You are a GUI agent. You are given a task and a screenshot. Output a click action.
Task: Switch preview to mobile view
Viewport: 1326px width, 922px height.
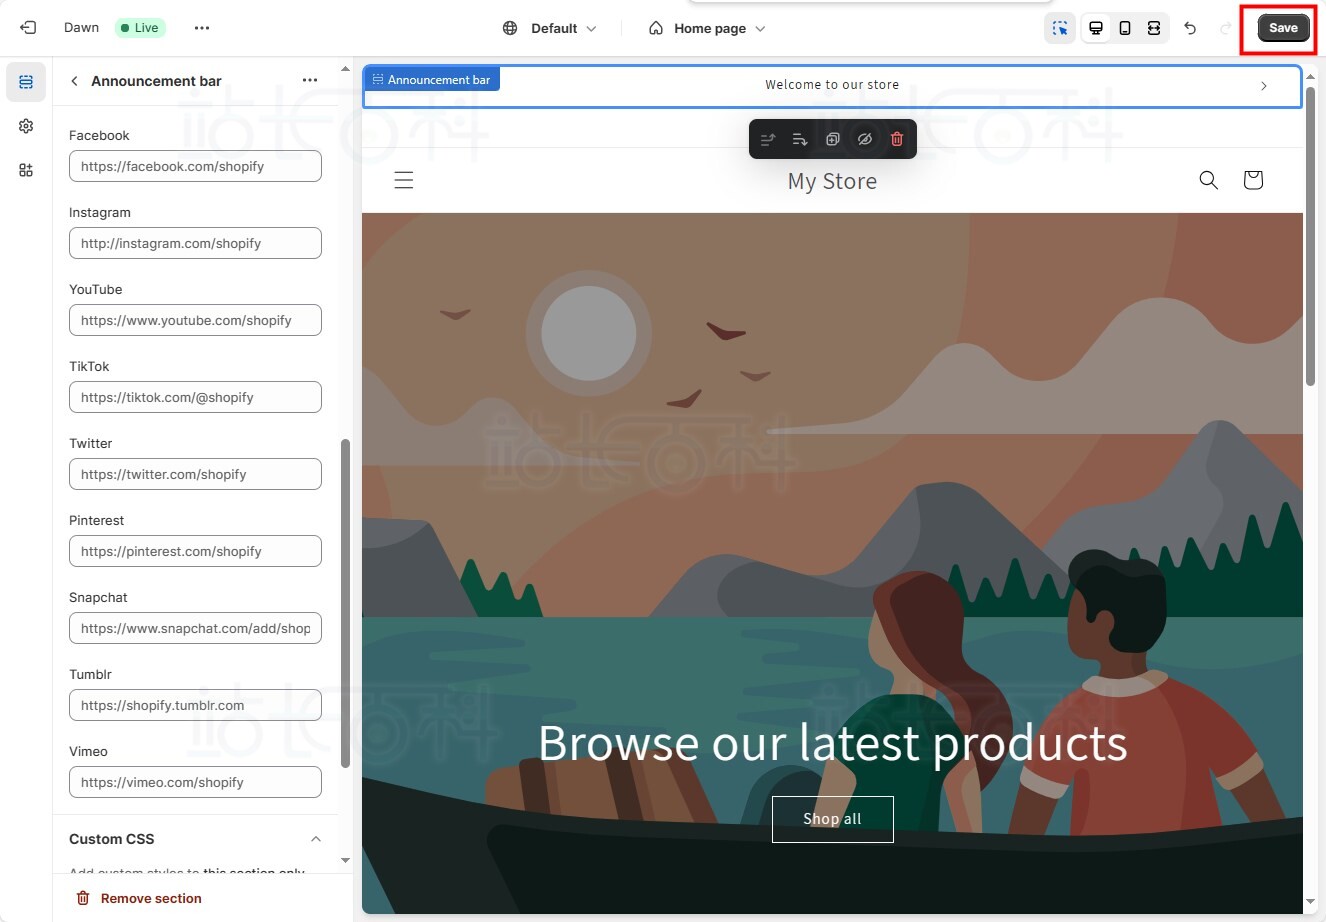tap(1125, 28)
